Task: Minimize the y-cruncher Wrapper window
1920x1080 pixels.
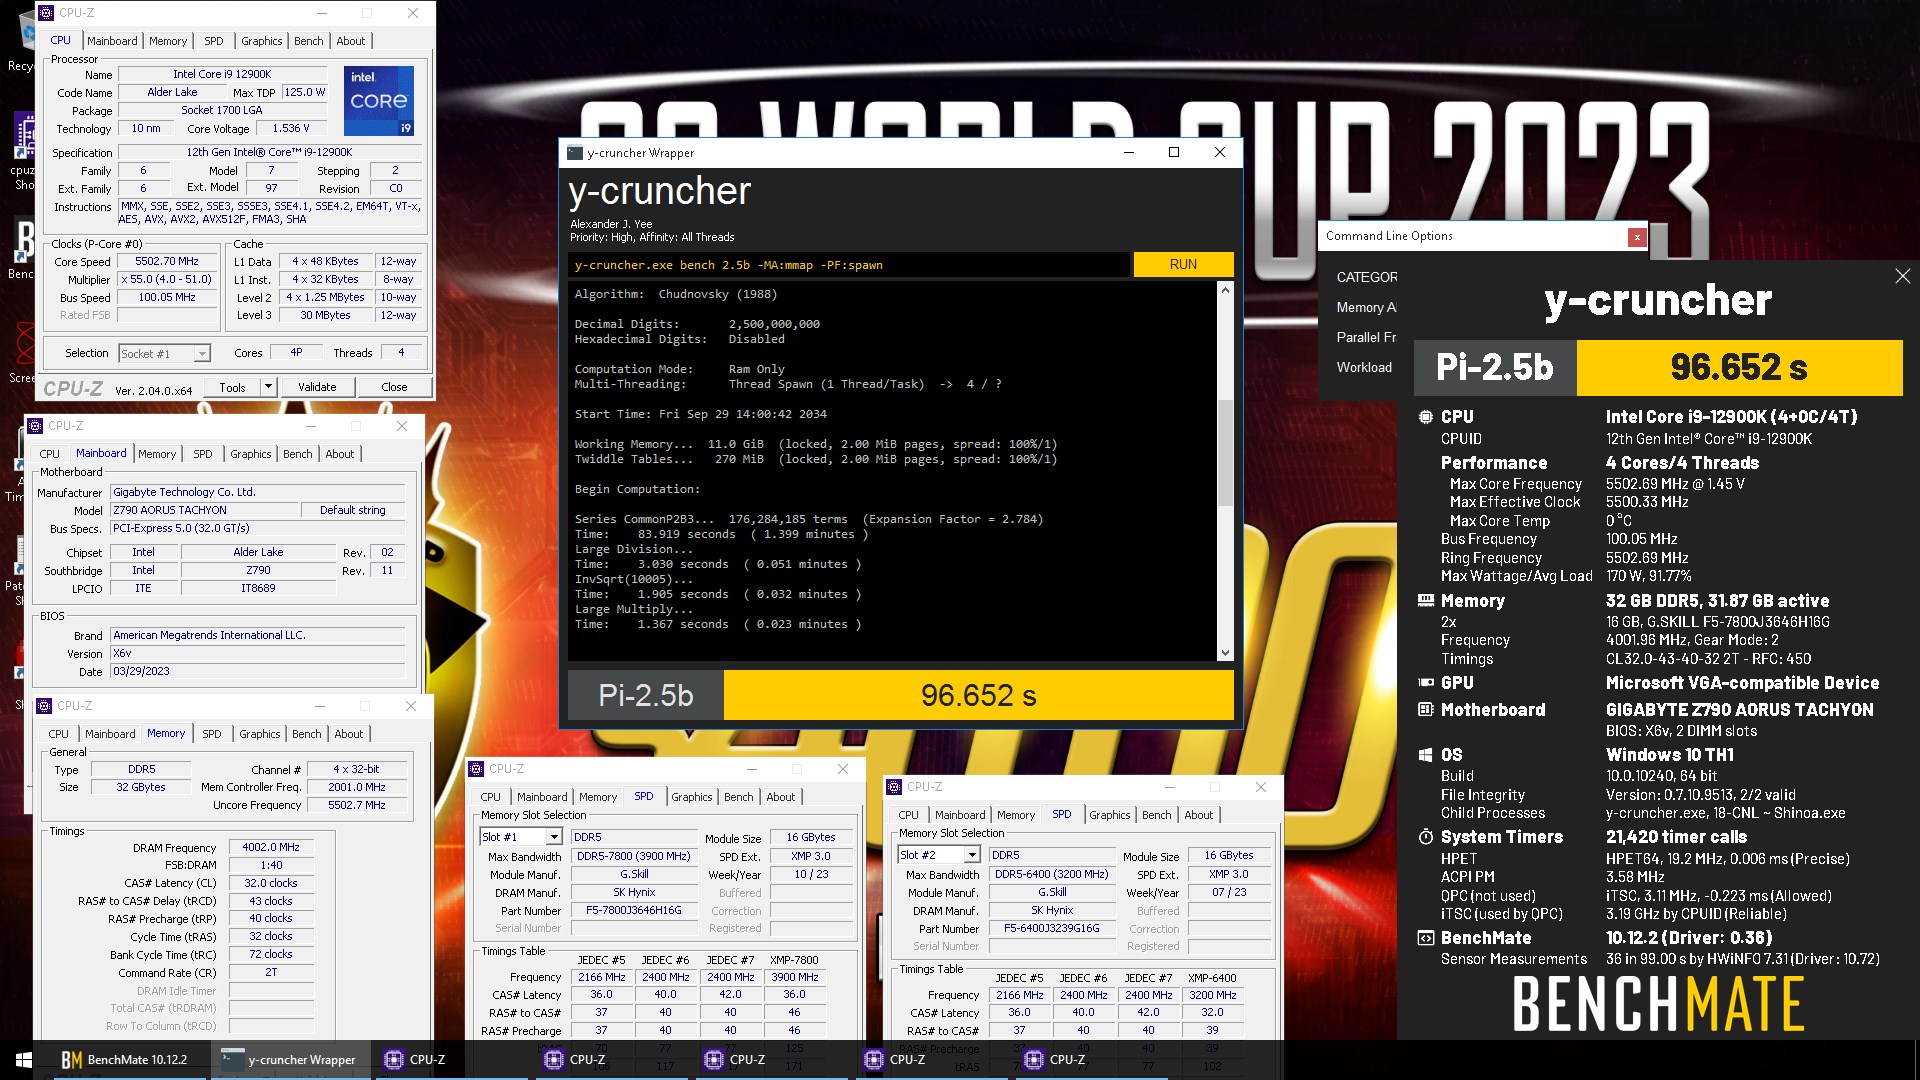Action: (1128, 152)
